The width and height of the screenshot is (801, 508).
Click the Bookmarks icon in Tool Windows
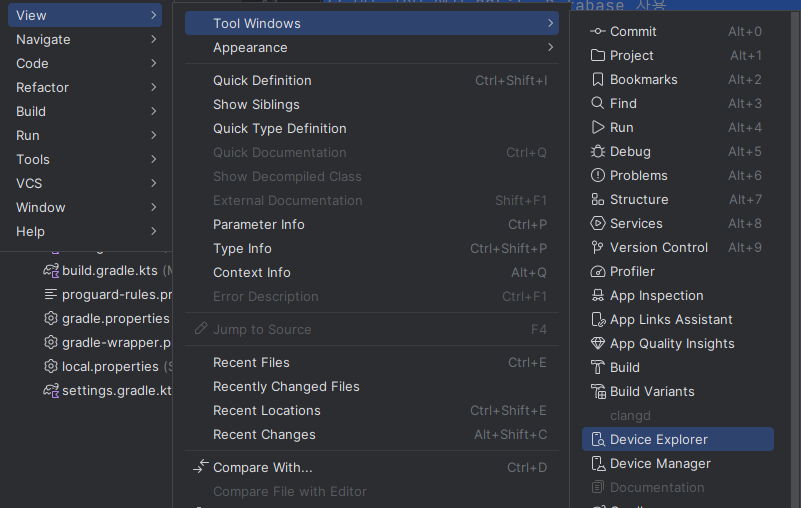[597, 79]
